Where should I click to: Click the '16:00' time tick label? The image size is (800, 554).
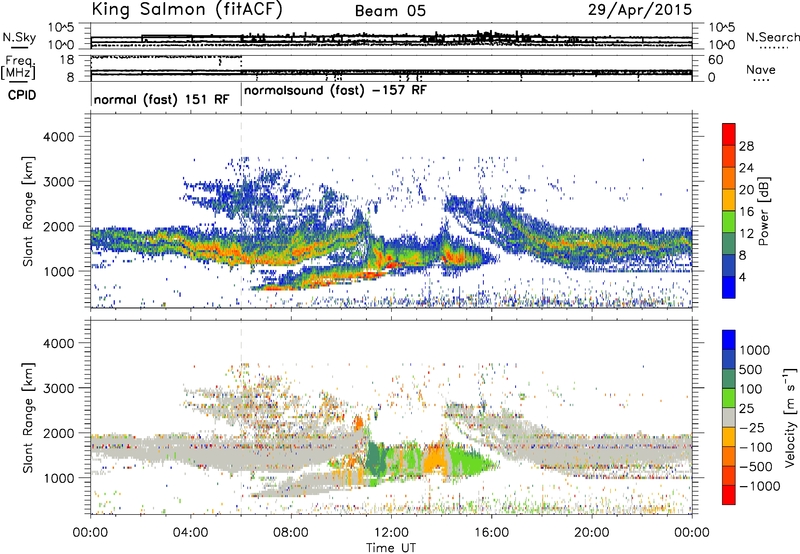491,533
